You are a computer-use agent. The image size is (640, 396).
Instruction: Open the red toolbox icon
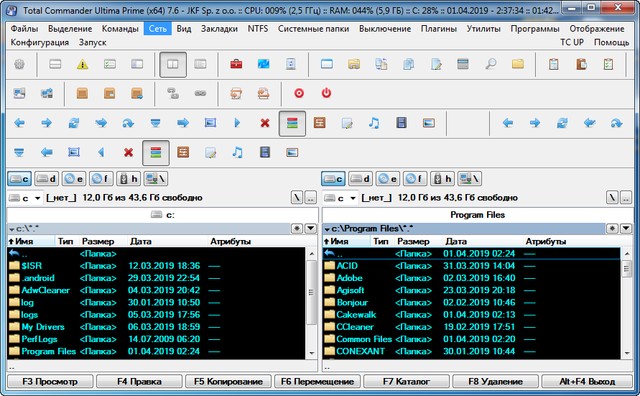[236, 64]
